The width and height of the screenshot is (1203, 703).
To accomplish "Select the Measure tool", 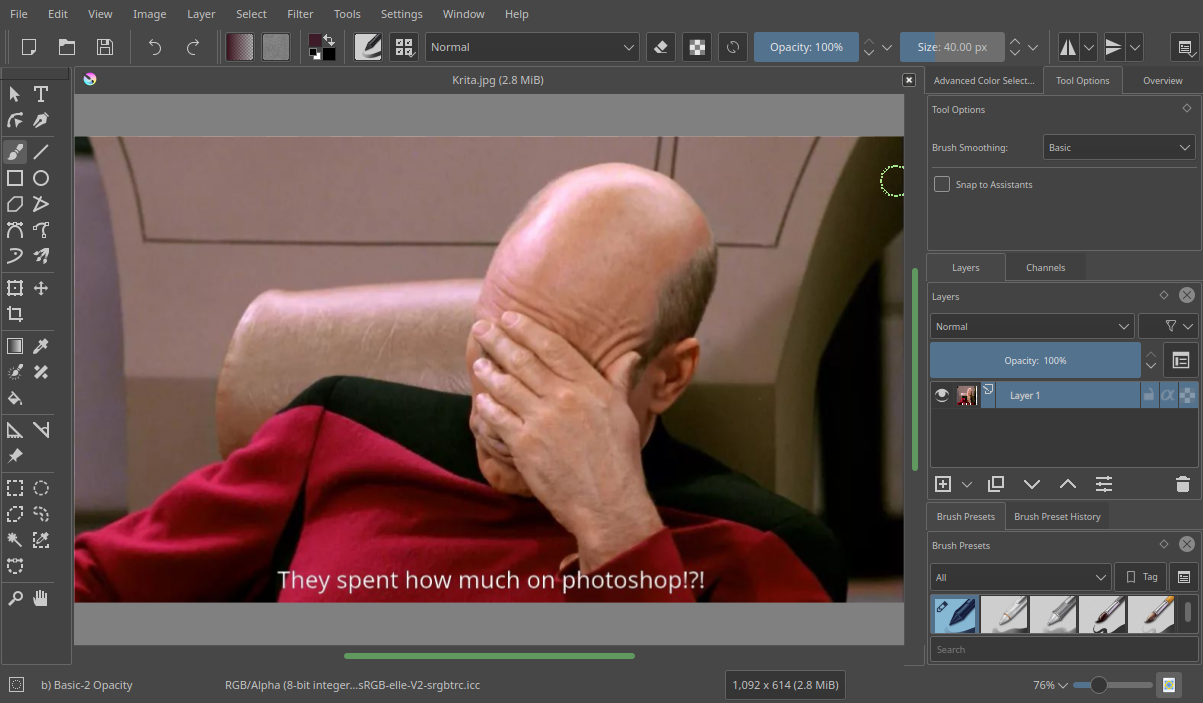I will point(41,430).
